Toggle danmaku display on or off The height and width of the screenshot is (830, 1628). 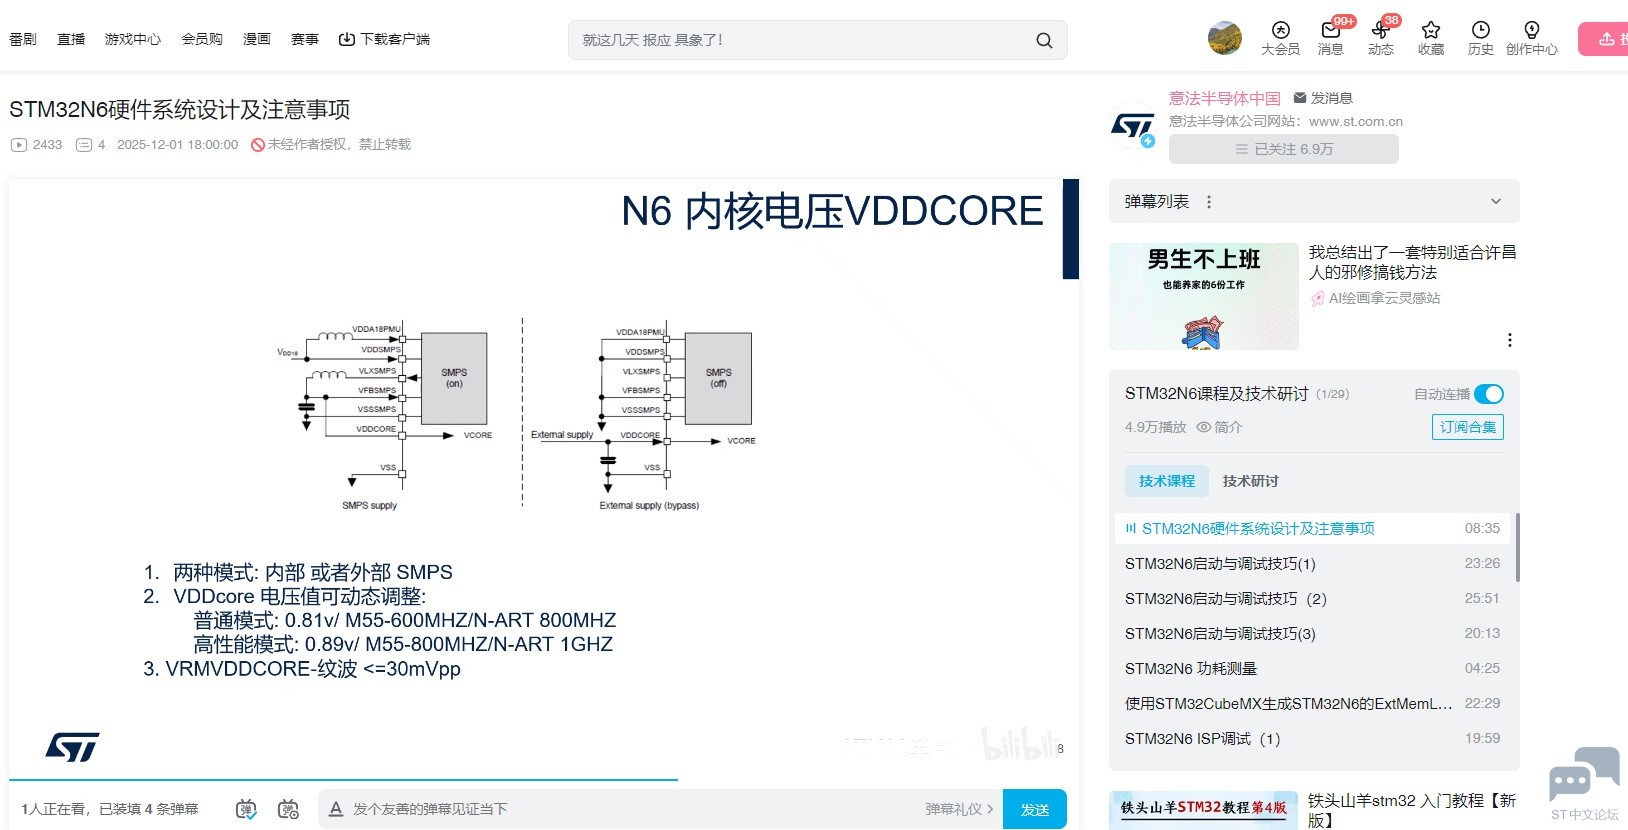pyautogui.click(x=246, y=809)
